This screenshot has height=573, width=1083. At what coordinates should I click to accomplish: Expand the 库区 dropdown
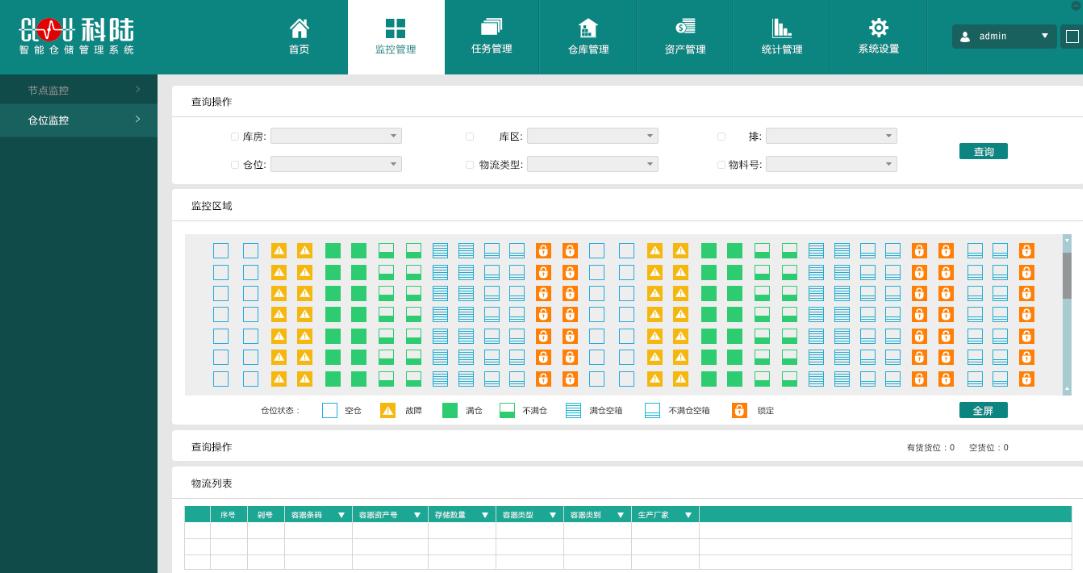click(592, 136)
